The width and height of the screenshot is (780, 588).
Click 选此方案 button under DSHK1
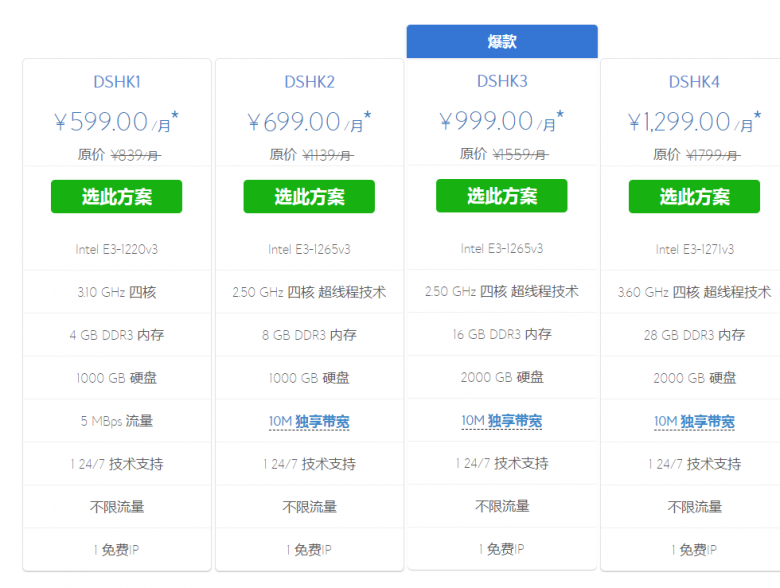116,197
